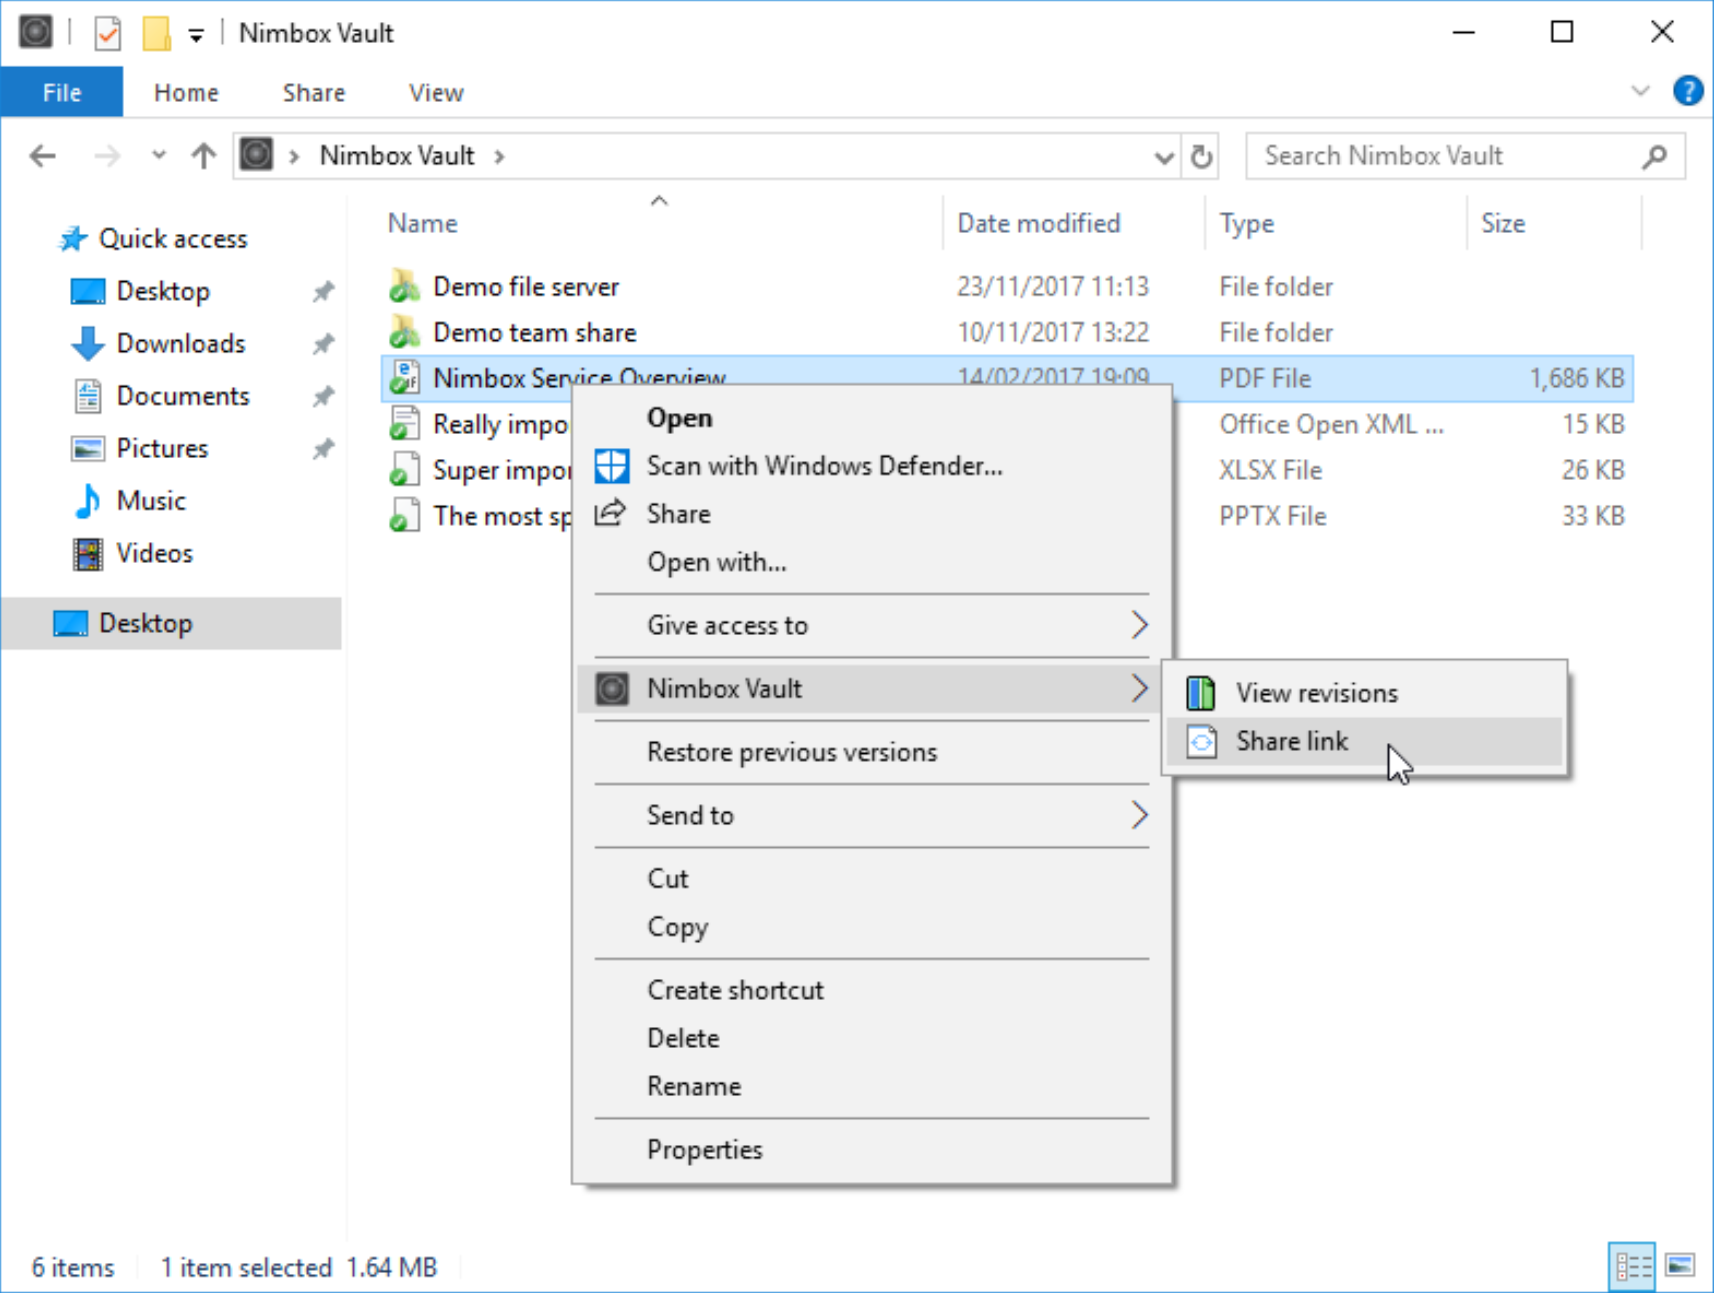Click the Properties quick access toolbar icon
Screen dimensions: 1714x1293
[x=107, y=33]
